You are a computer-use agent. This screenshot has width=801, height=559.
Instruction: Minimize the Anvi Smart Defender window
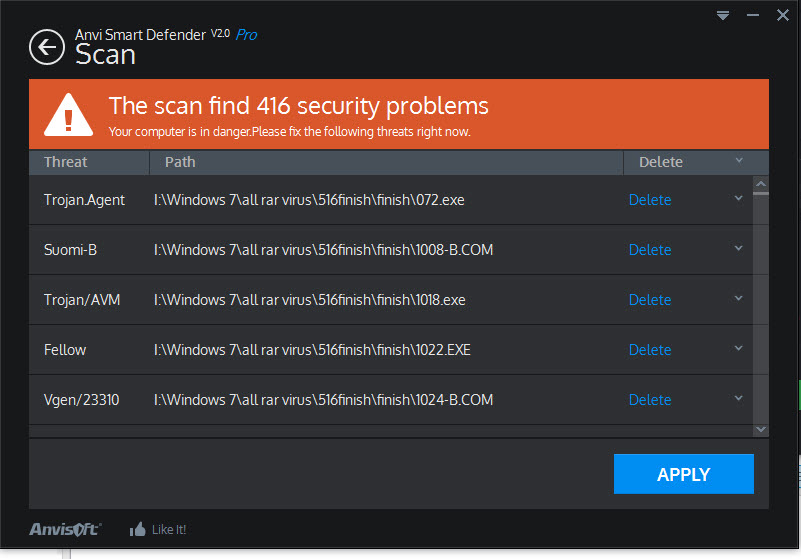751,16
